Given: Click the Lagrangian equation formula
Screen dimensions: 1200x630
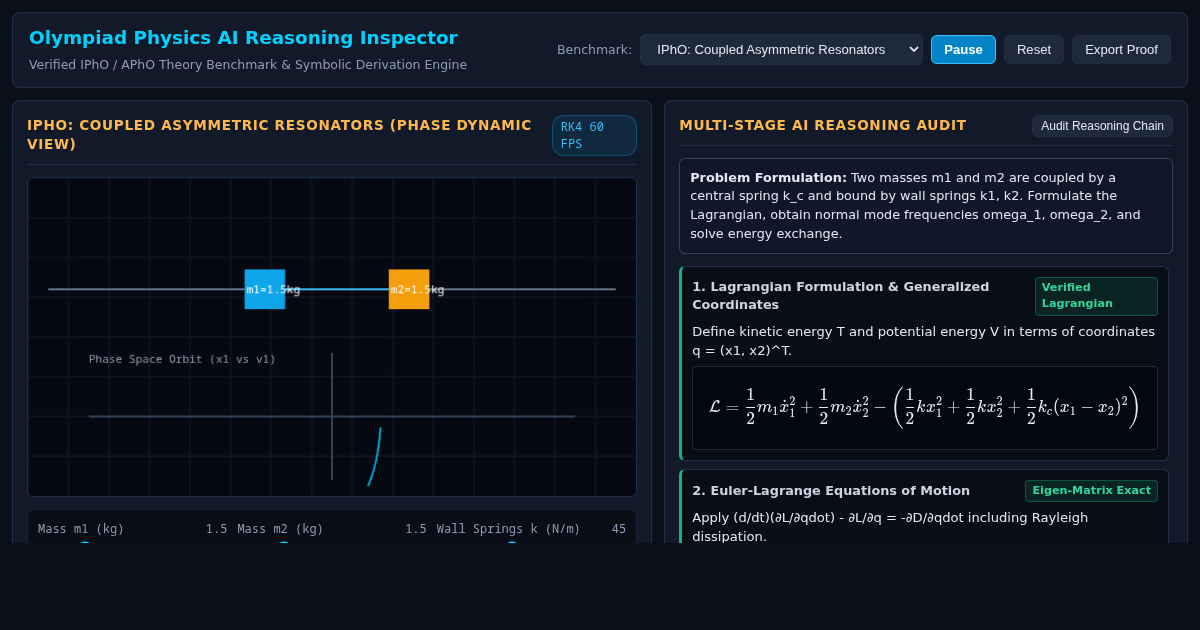Looking at the screenshot, I should [x=924, y=407].
